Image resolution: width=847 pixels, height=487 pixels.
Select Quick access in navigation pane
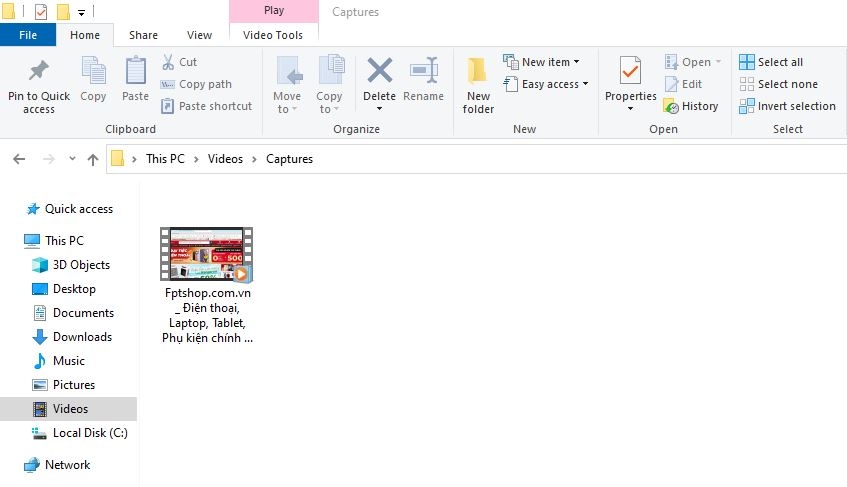[78, 209]
